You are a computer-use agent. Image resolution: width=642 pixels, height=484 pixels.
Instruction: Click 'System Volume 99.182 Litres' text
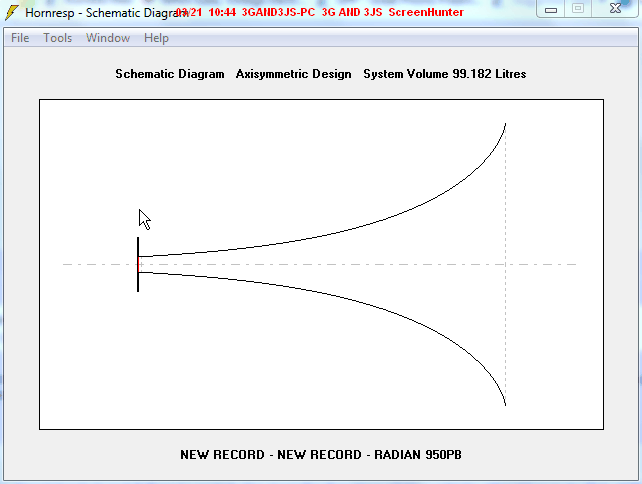[x=445, y=74]
